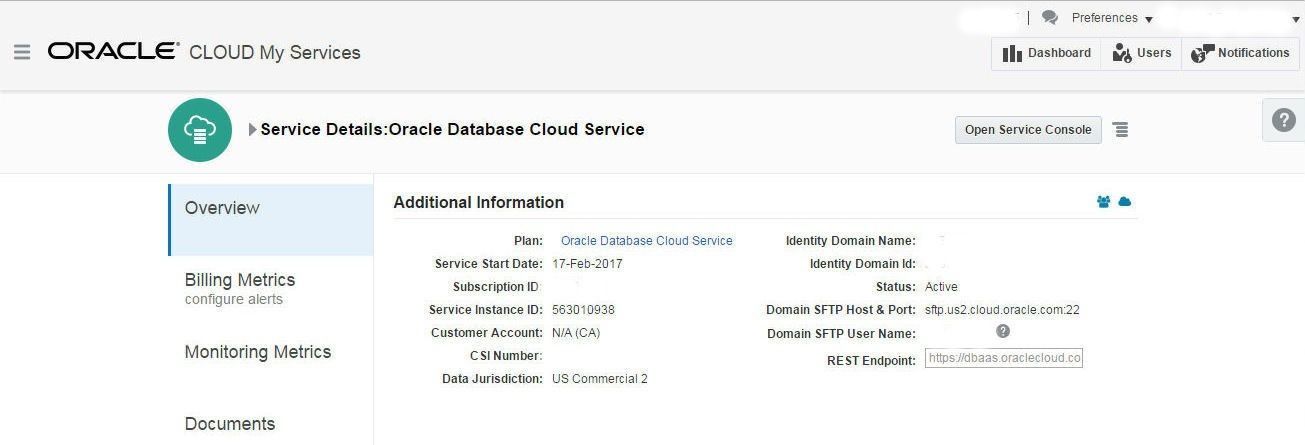
Task: Click configure alerts link
Action: pyautogui.click(x=234, y=299)
